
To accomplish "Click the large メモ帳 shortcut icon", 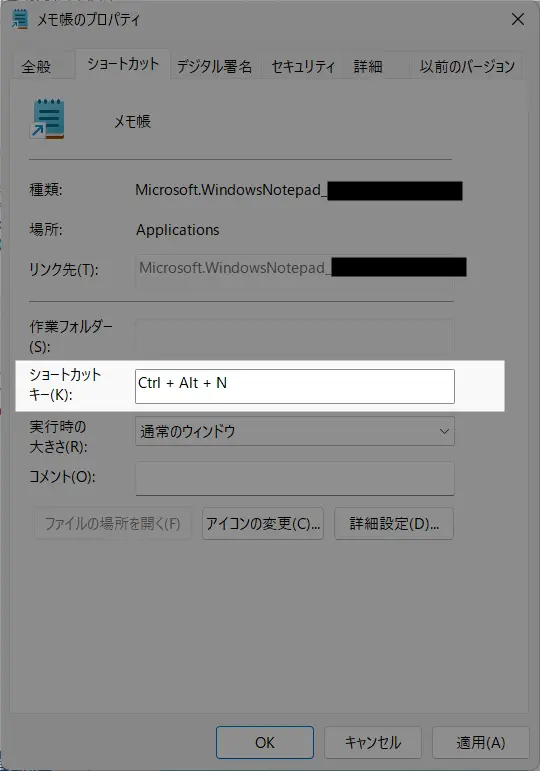I will click(x=47, y=119).
